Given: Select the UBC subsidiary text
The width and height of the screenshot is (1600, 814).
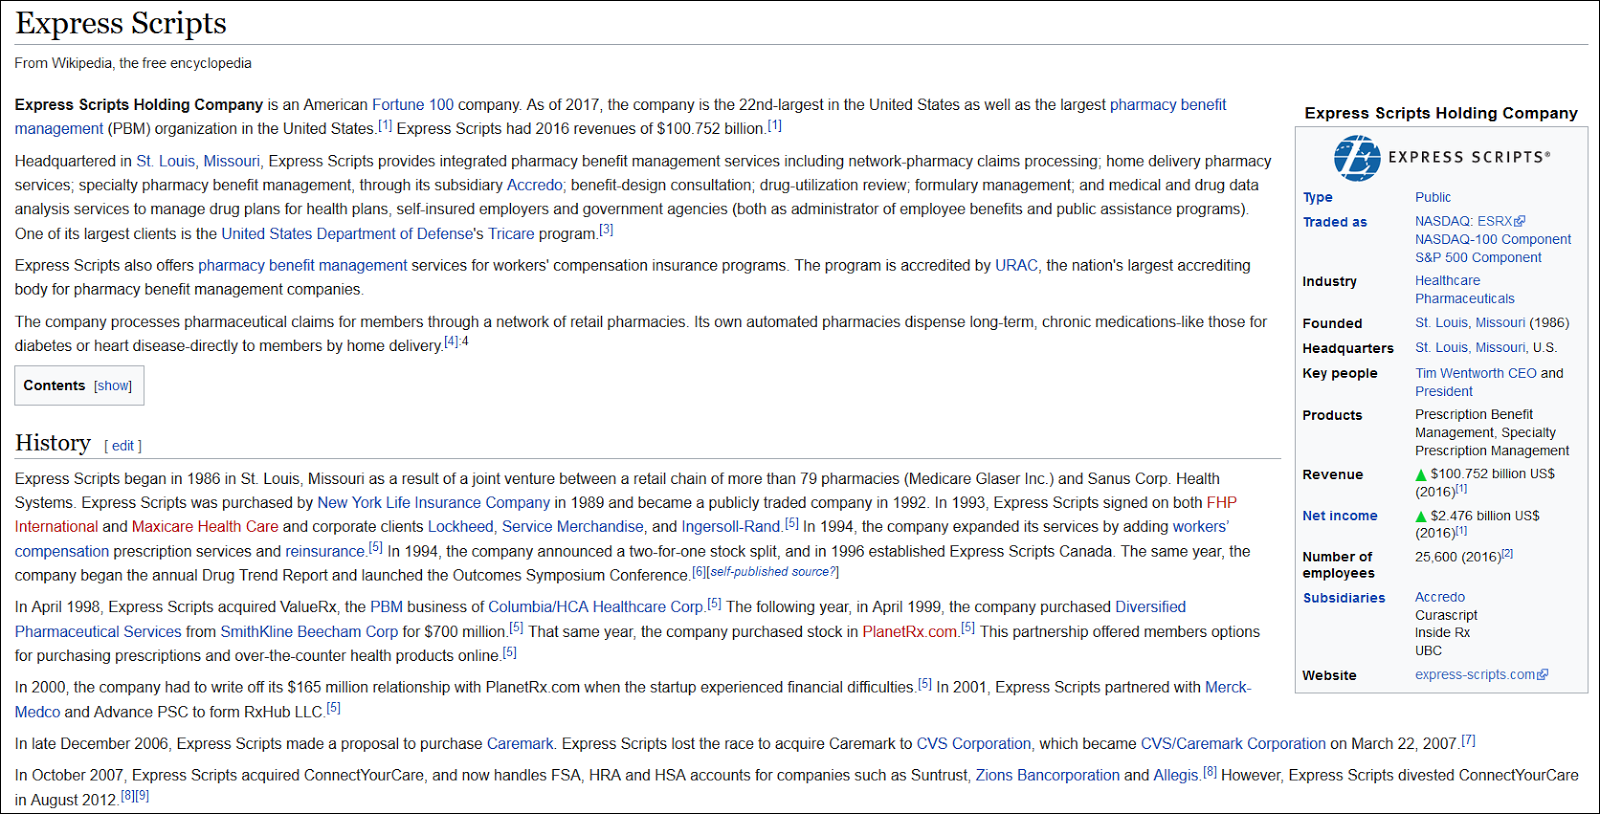Looking at the screenshot, I should point(1428,651).
